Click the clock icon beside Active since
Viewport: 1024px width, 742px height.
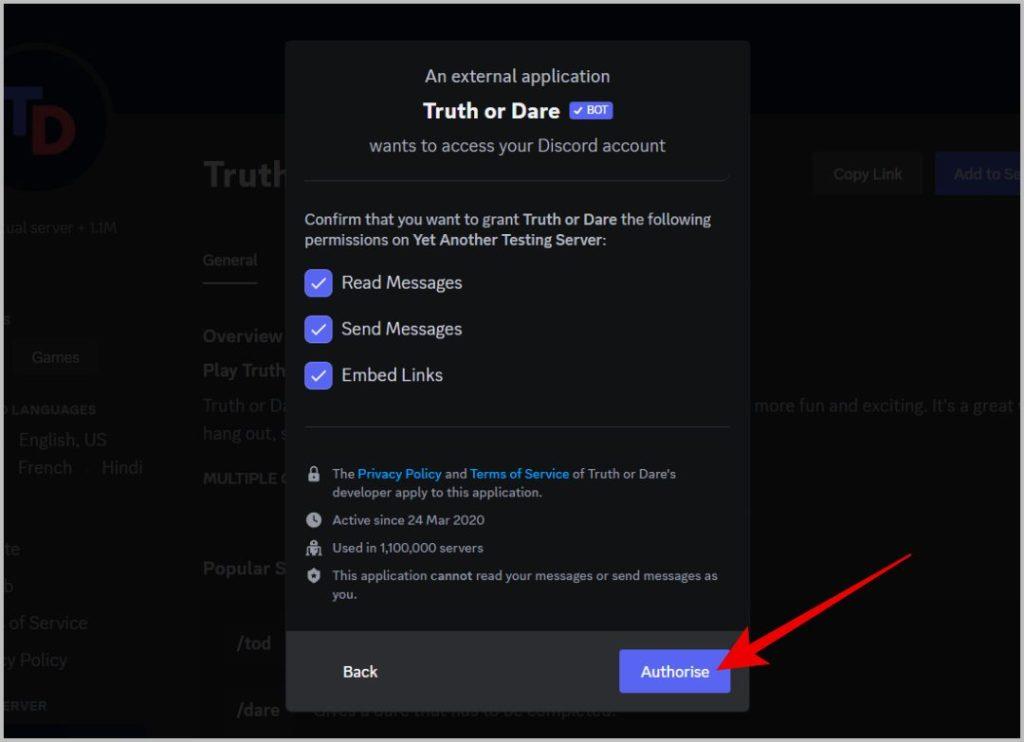(x=313, y=520)
